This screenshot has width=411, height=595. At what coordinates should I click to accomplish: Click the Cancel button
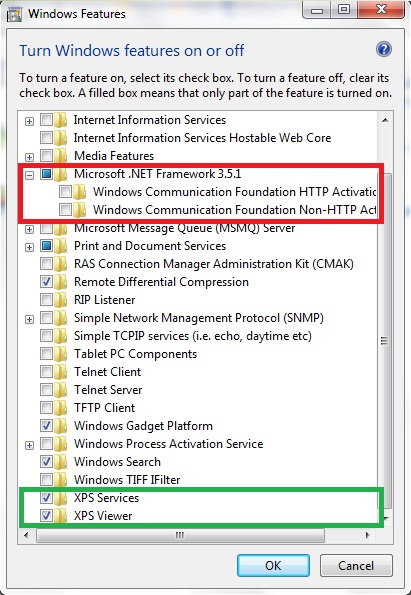(356, 565)
